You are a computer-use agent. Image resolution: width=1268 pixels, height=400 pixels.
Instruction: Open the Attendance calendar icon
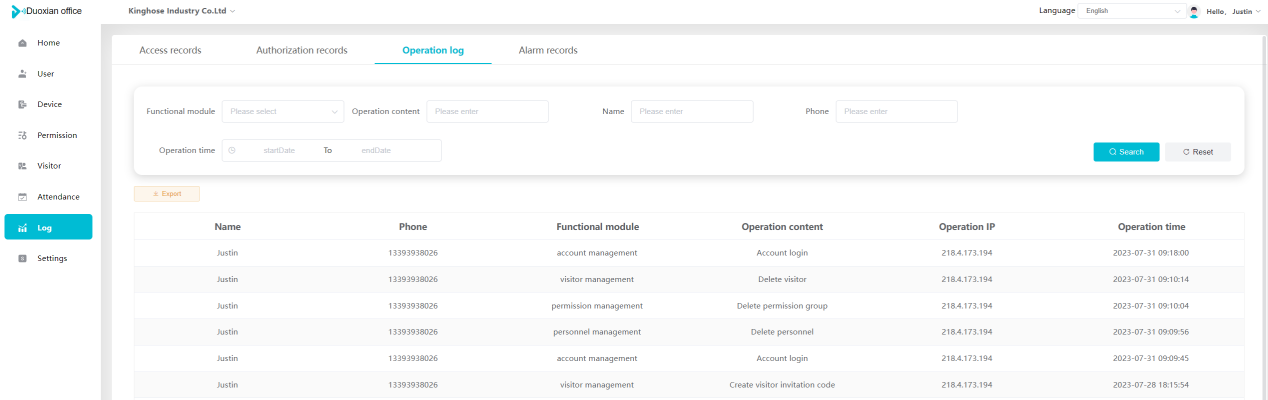[22, 197]
